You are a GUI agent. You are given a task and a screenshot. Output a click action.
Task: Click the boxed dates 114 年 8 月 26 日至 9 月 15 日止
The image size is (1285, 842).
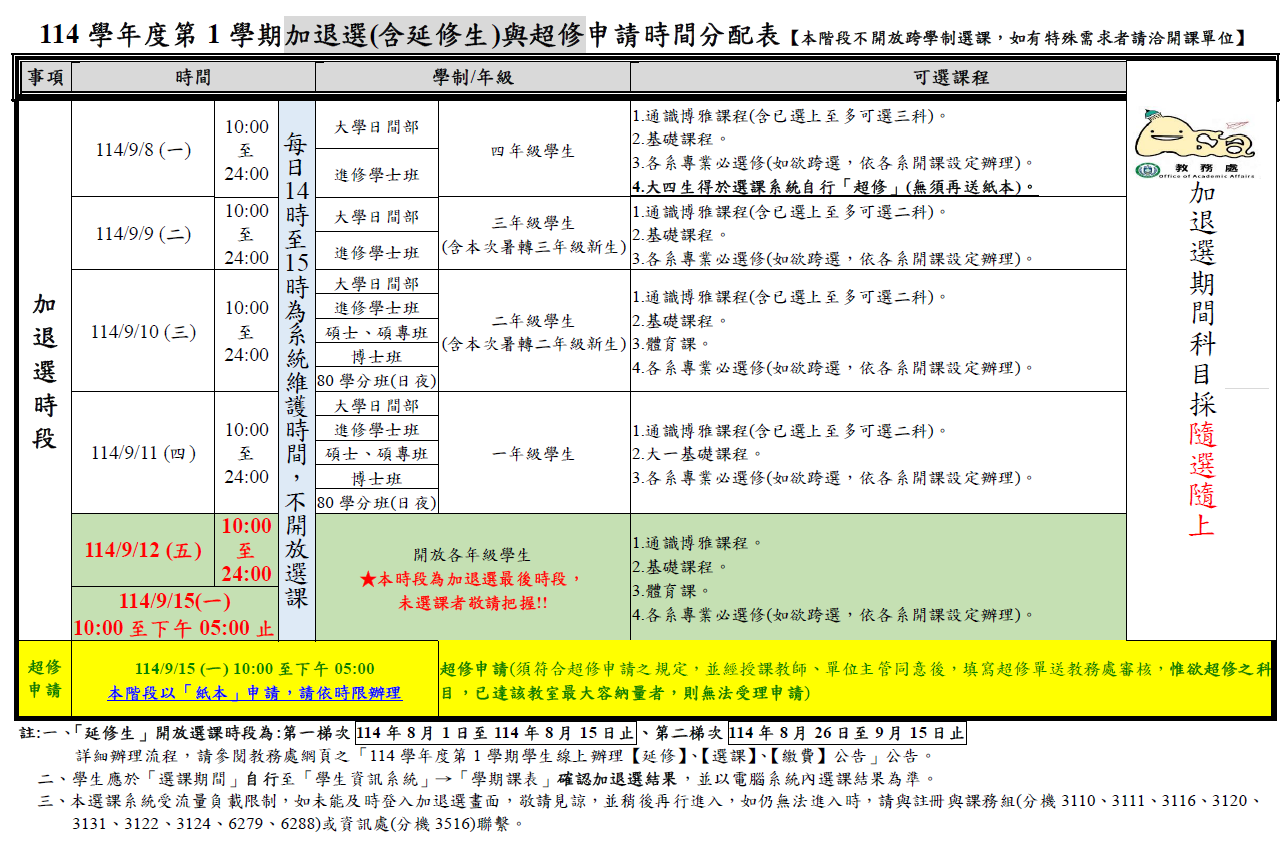848,733
